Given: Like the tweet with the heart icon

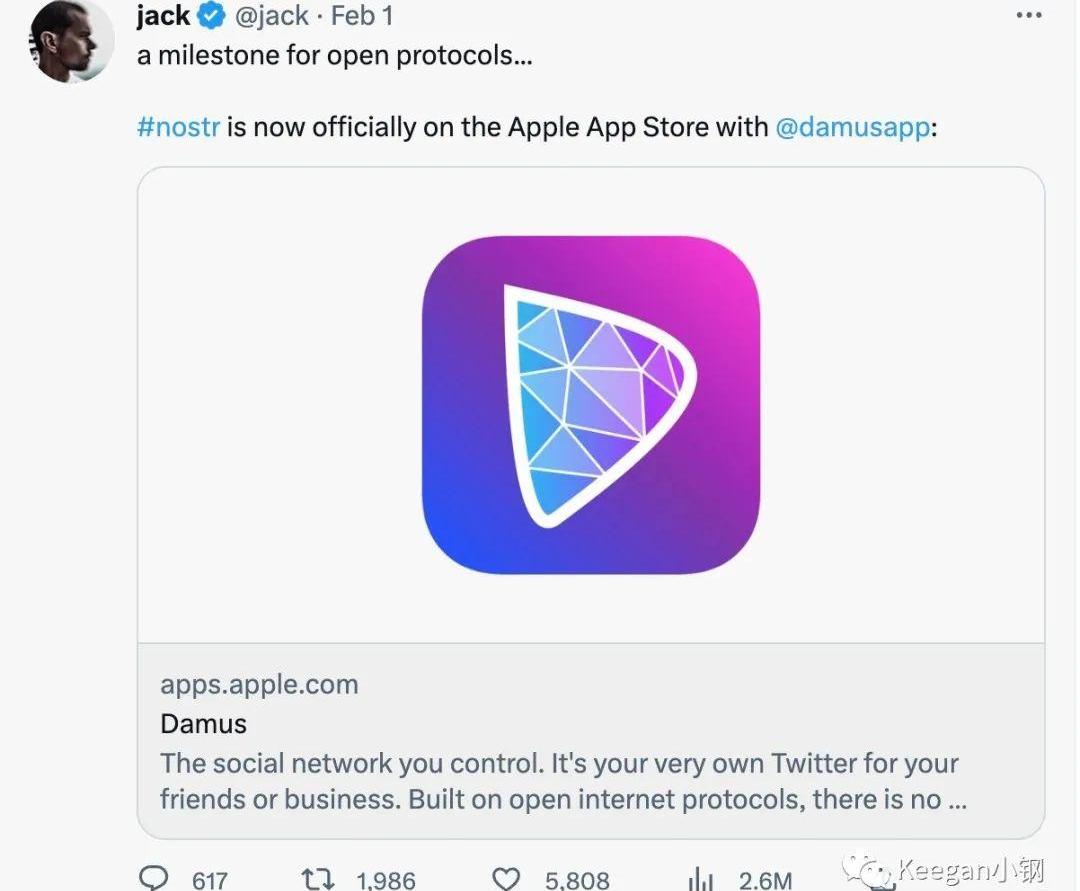Looking at the screenshot, I should pos(507,879).
